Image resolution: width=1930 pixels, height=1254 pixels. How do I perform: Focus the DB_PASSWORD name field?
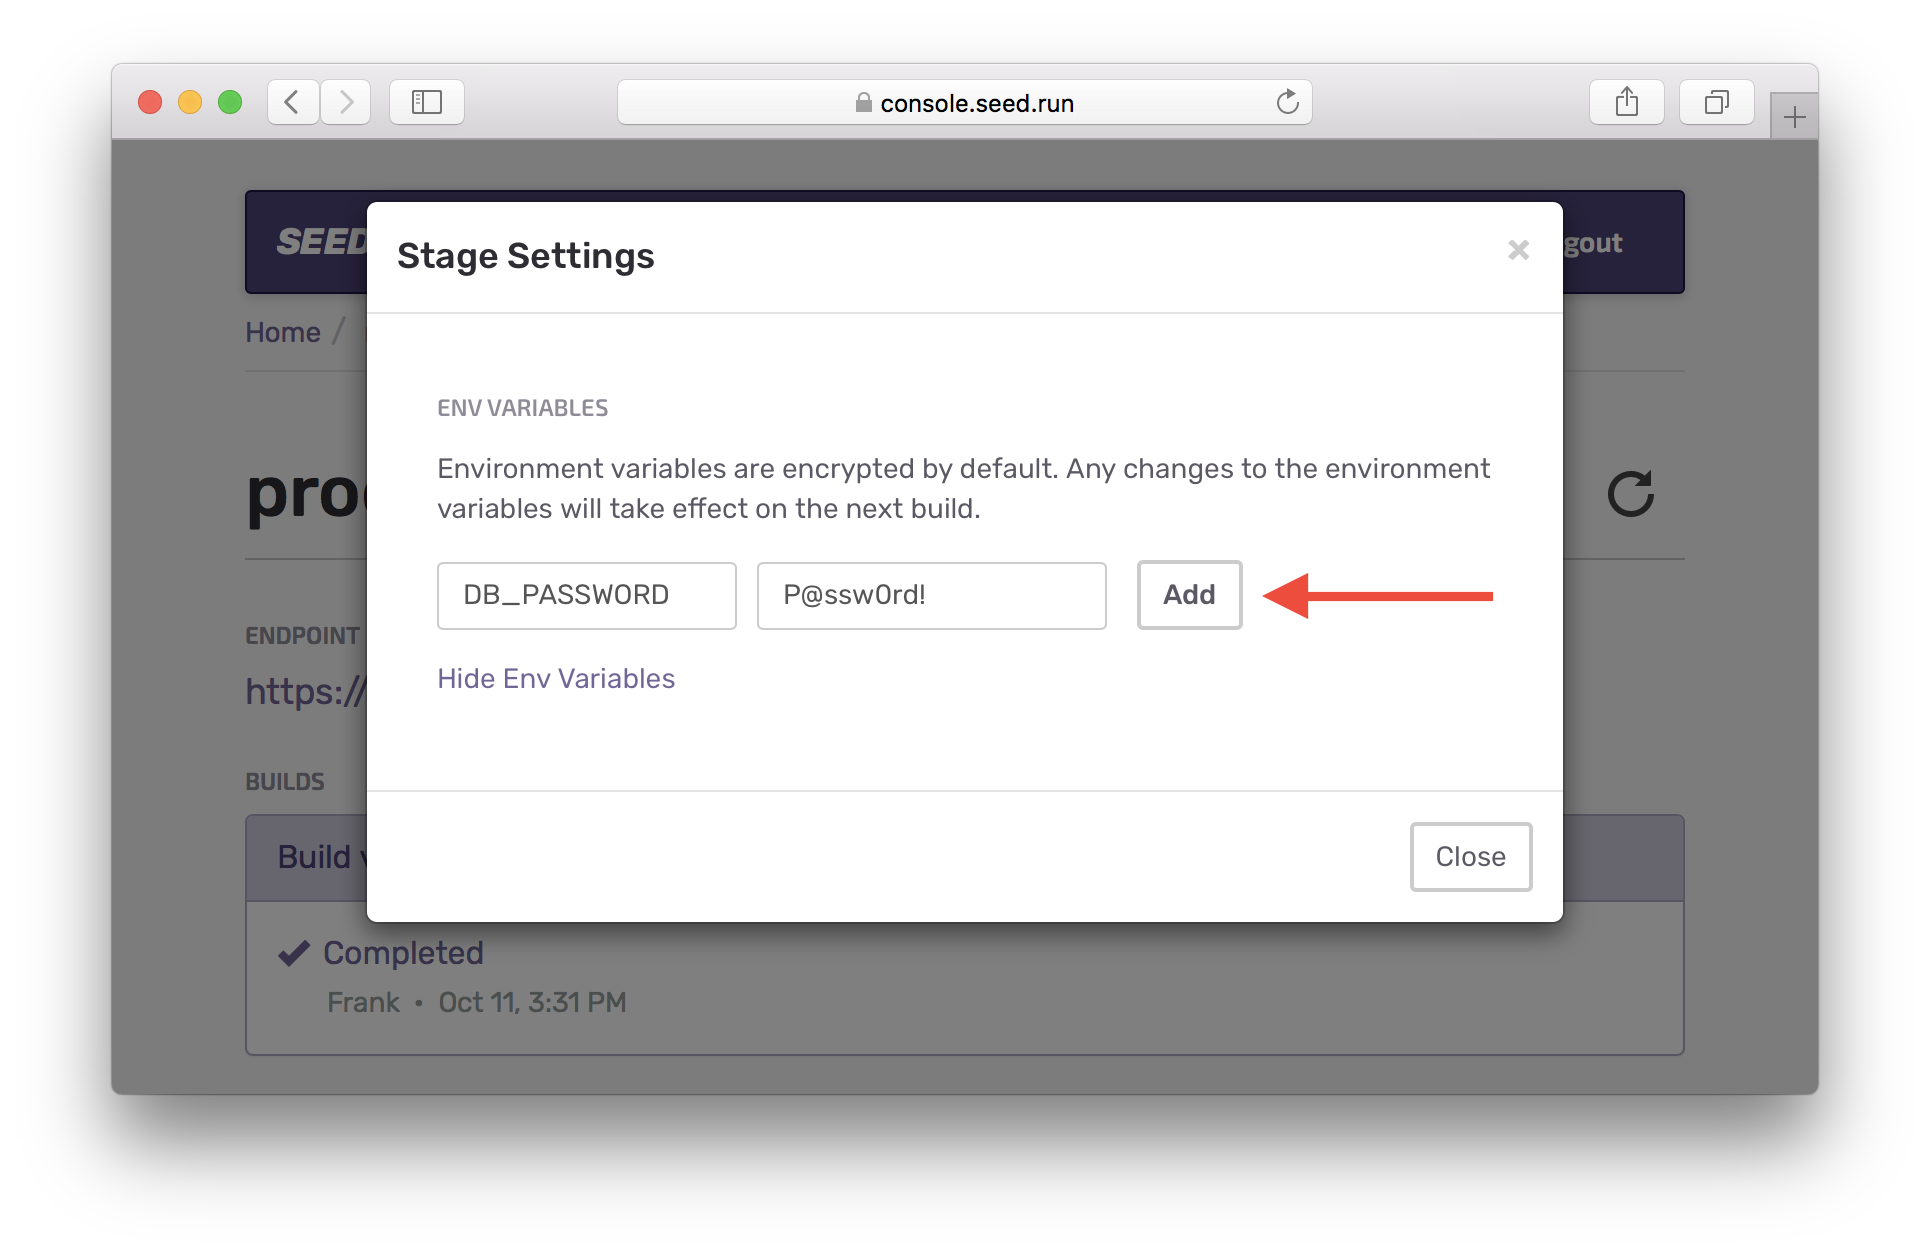tap(586, 596)
